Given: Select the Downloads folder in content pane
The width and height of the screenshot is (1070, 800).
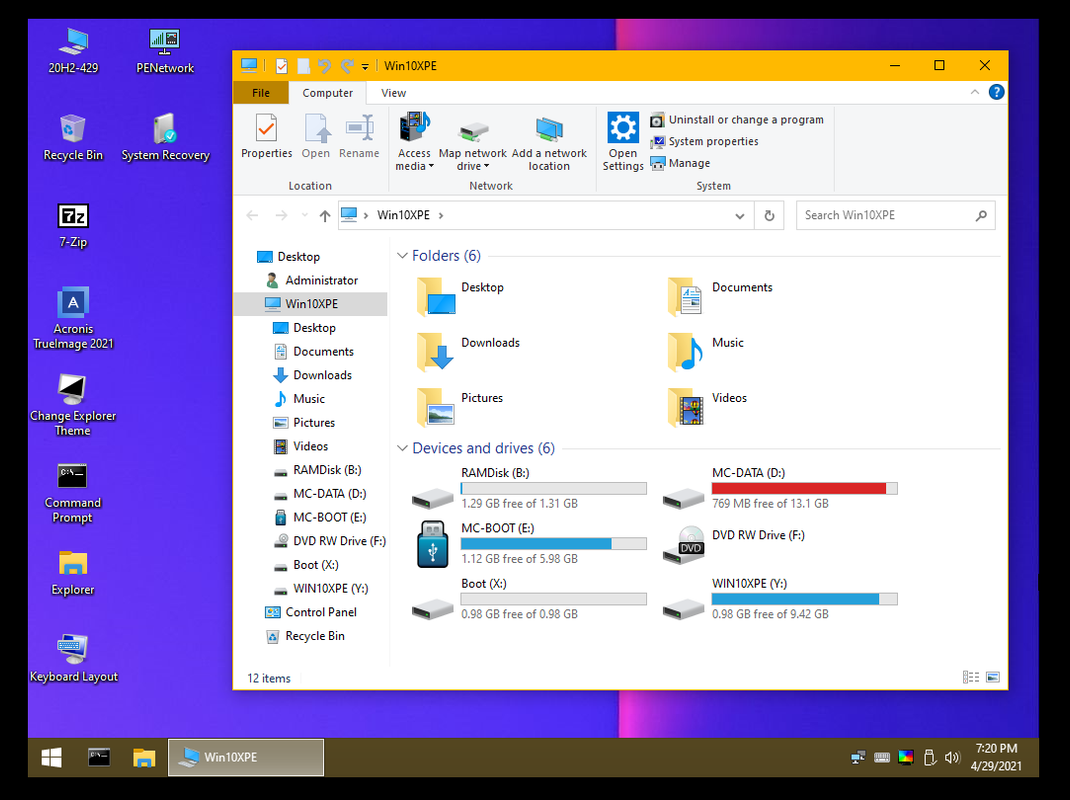Looking at the screenshot, I should coord(469,351).
